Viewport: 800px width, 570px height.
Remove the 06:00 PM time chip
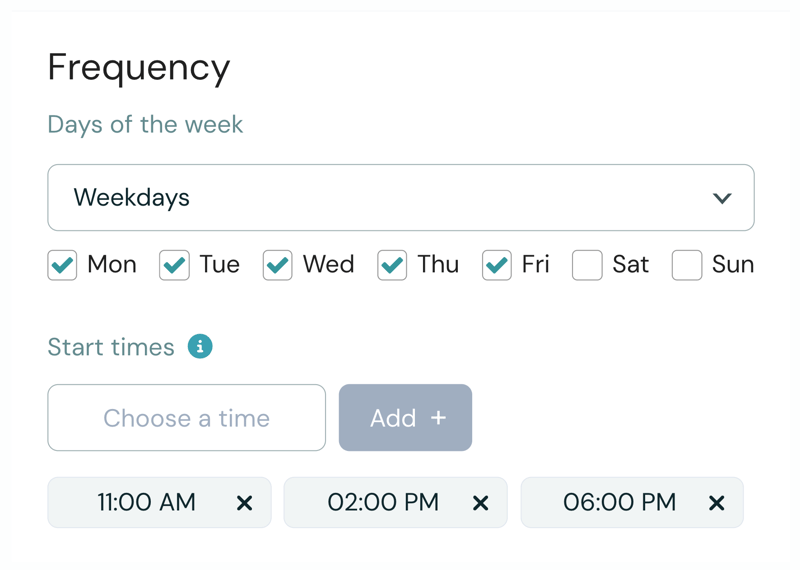(716, 503)
